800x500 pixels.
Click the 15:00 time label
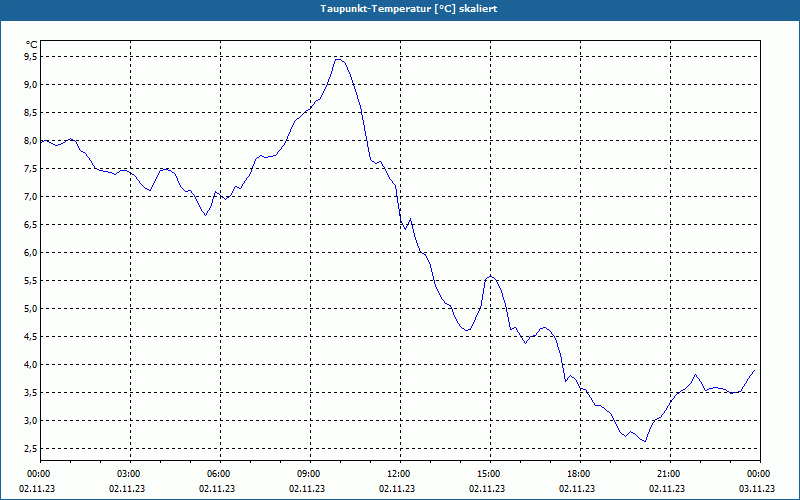pos(490,474)
